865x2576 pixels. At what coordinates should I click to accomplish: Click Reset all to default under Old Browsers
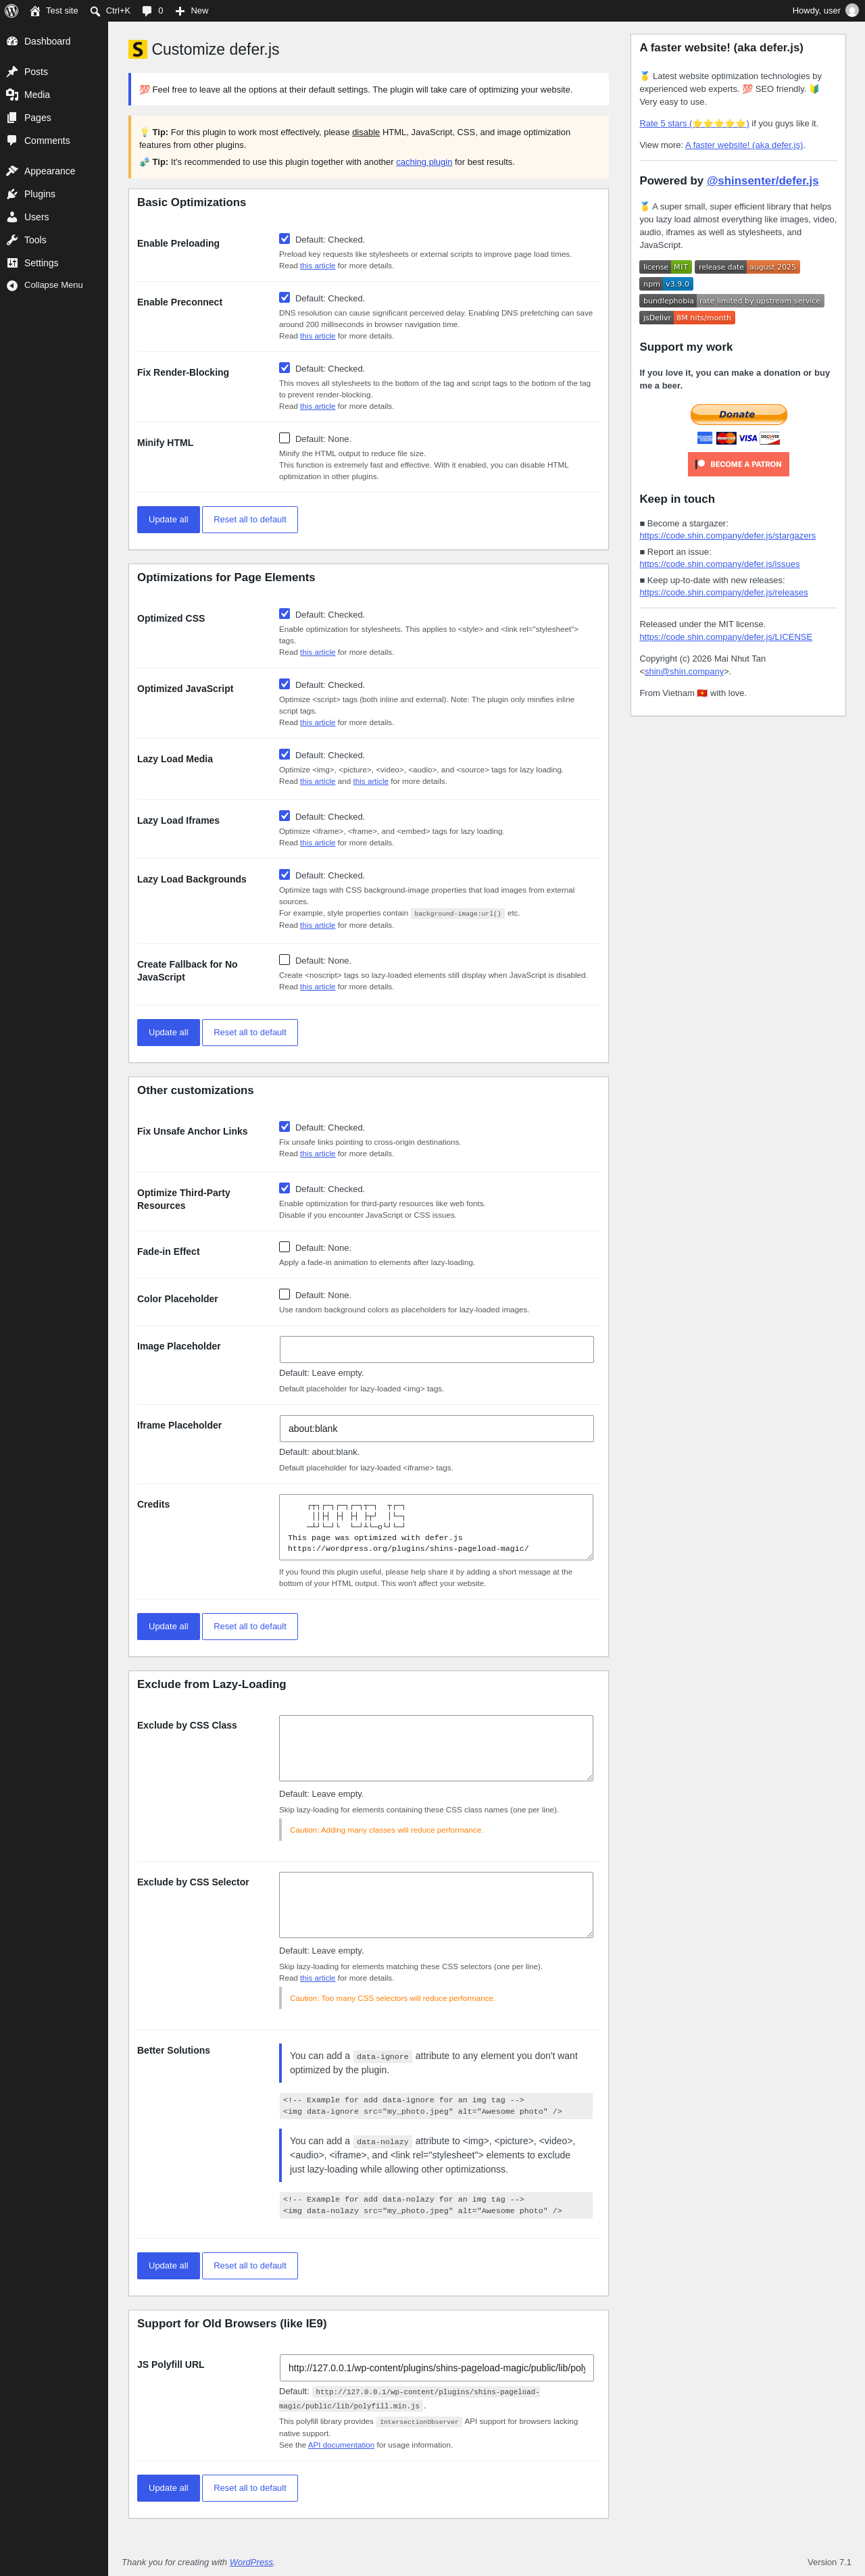pyautogui.click(x=250, y=2488)
